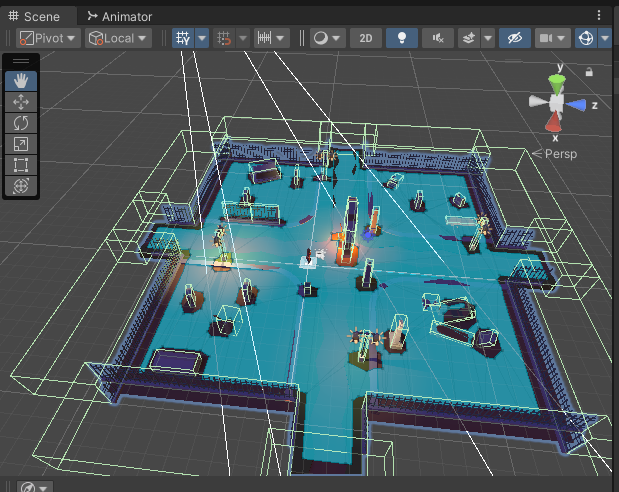
Task: Expand grid snapping settings arrow
Action: point(243,38)
